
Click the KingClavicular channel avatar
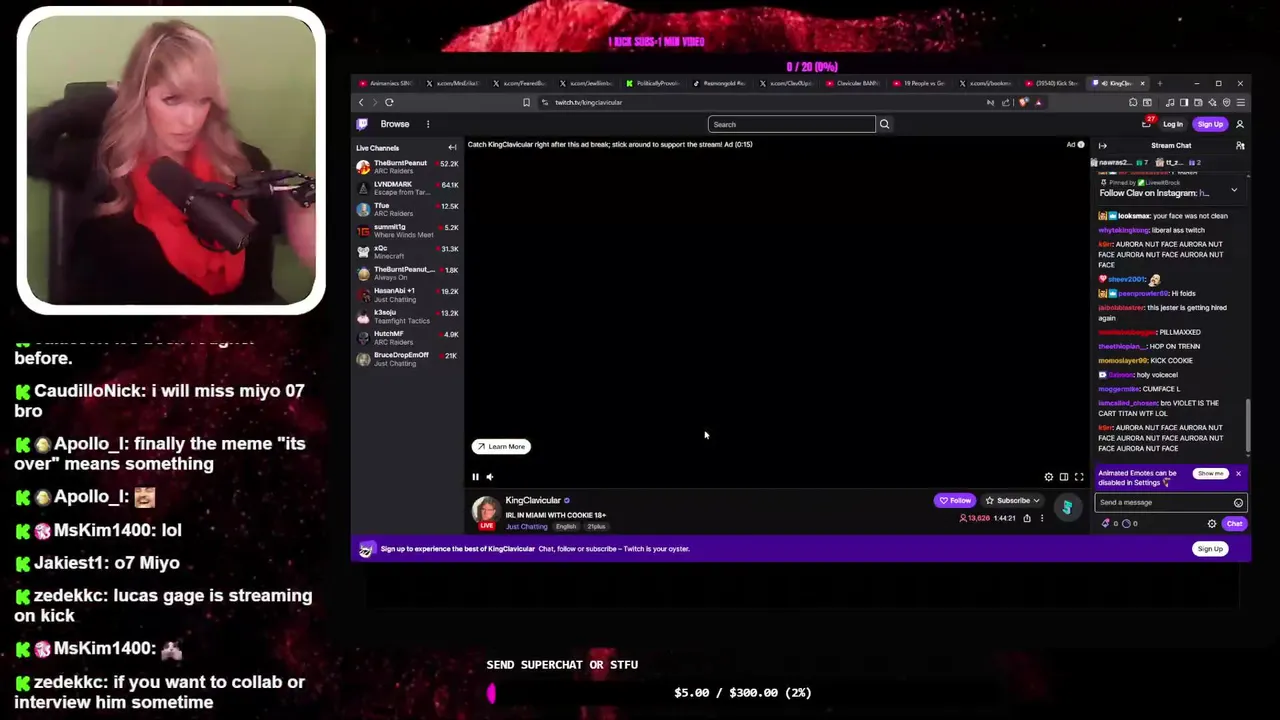[486, 511]
